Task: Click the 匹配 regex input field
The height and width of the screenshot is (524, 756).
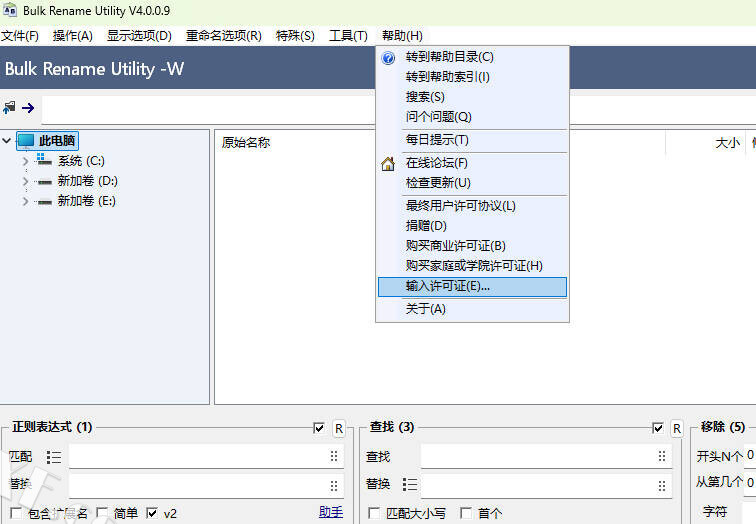Action: pos(206,456)
